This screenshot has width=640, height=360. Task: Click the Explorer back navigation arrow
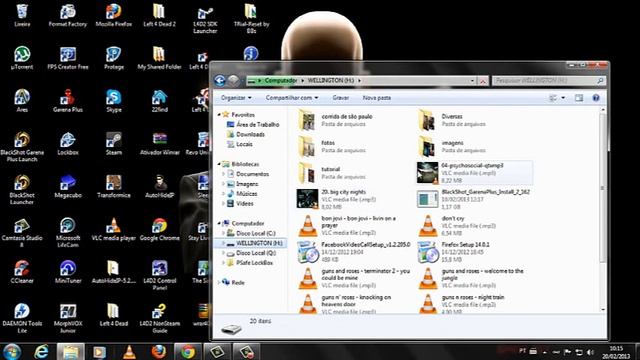coord(220,80)
